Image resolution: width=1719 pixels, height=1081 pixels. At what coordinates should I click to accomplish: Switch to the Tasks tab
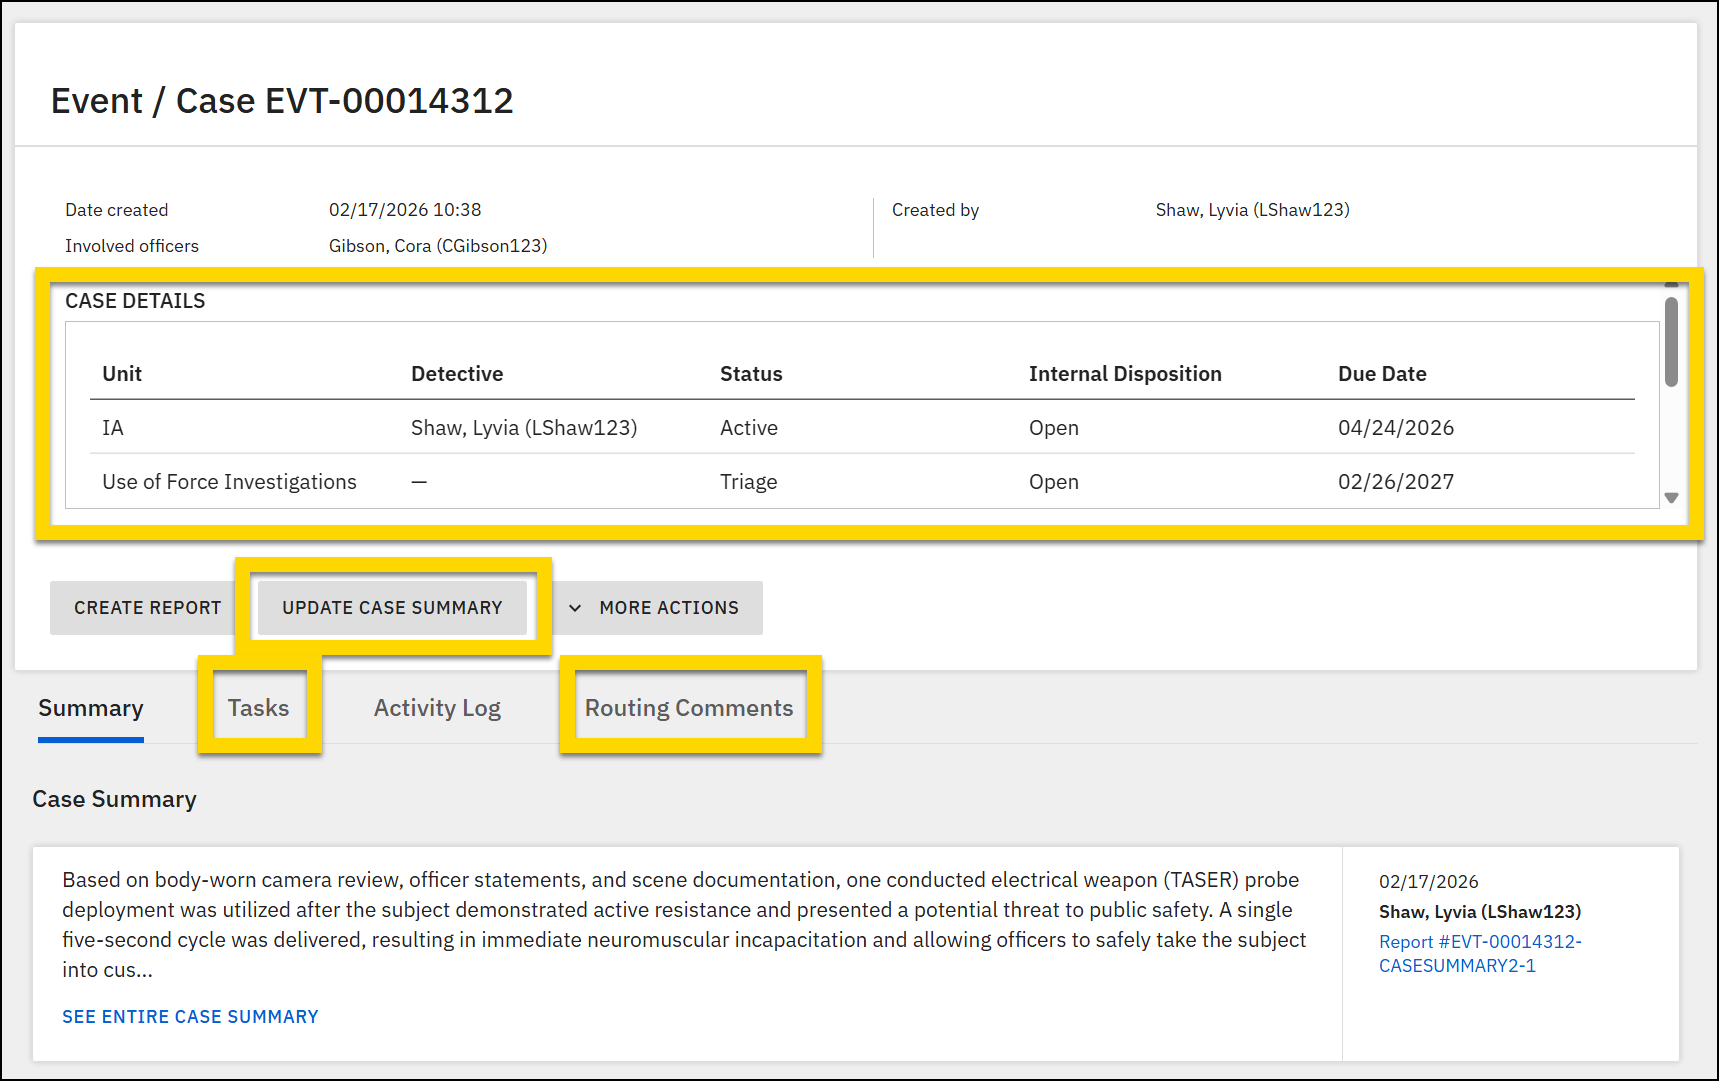[x=259, y=707]
